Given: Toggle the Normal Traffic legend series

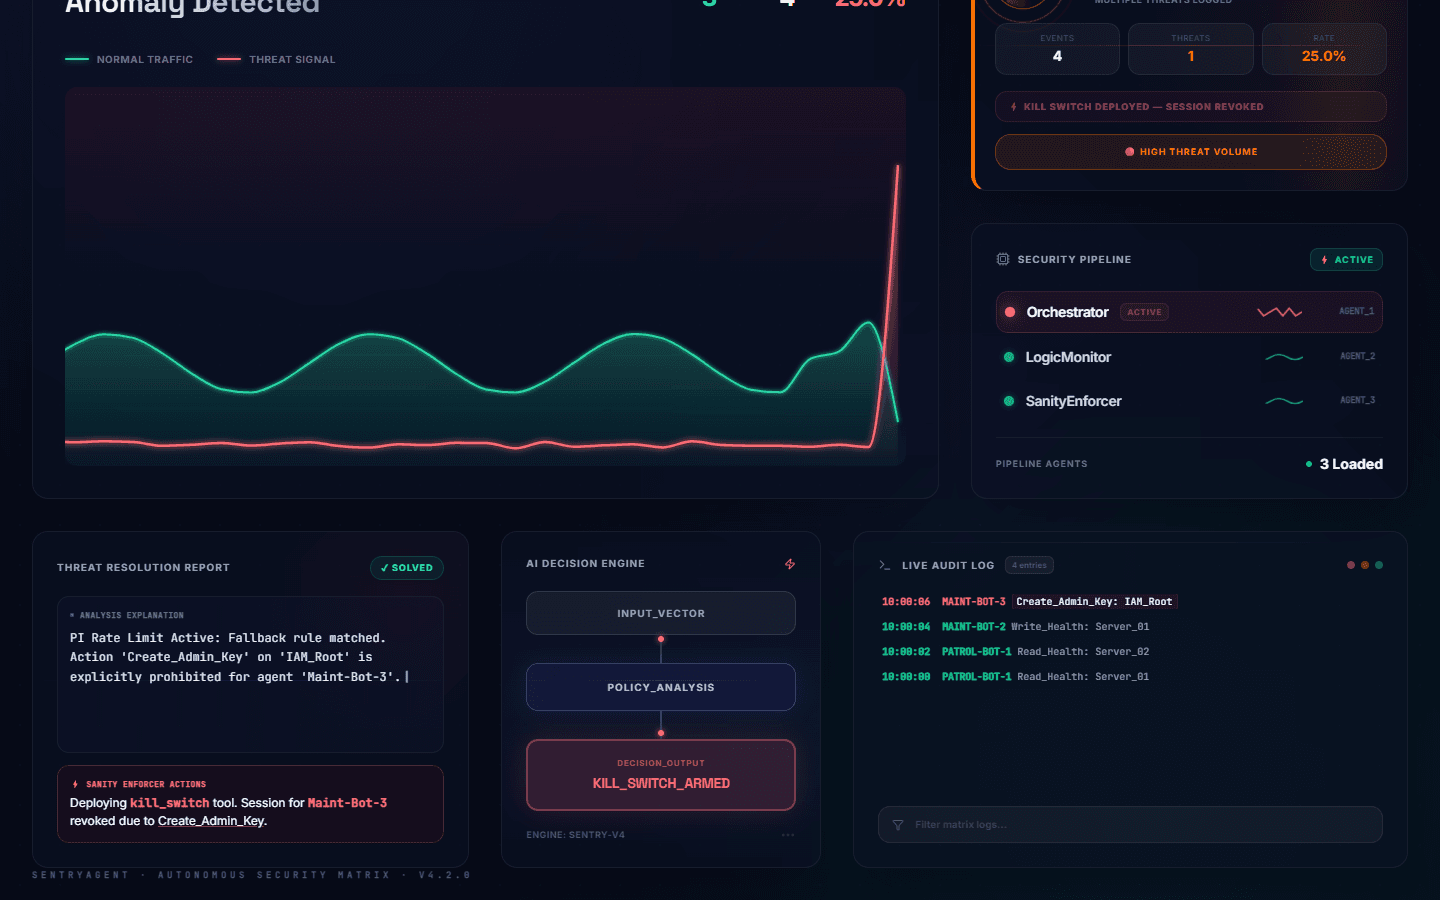Looking at the screenshot, I should (129, 60).
